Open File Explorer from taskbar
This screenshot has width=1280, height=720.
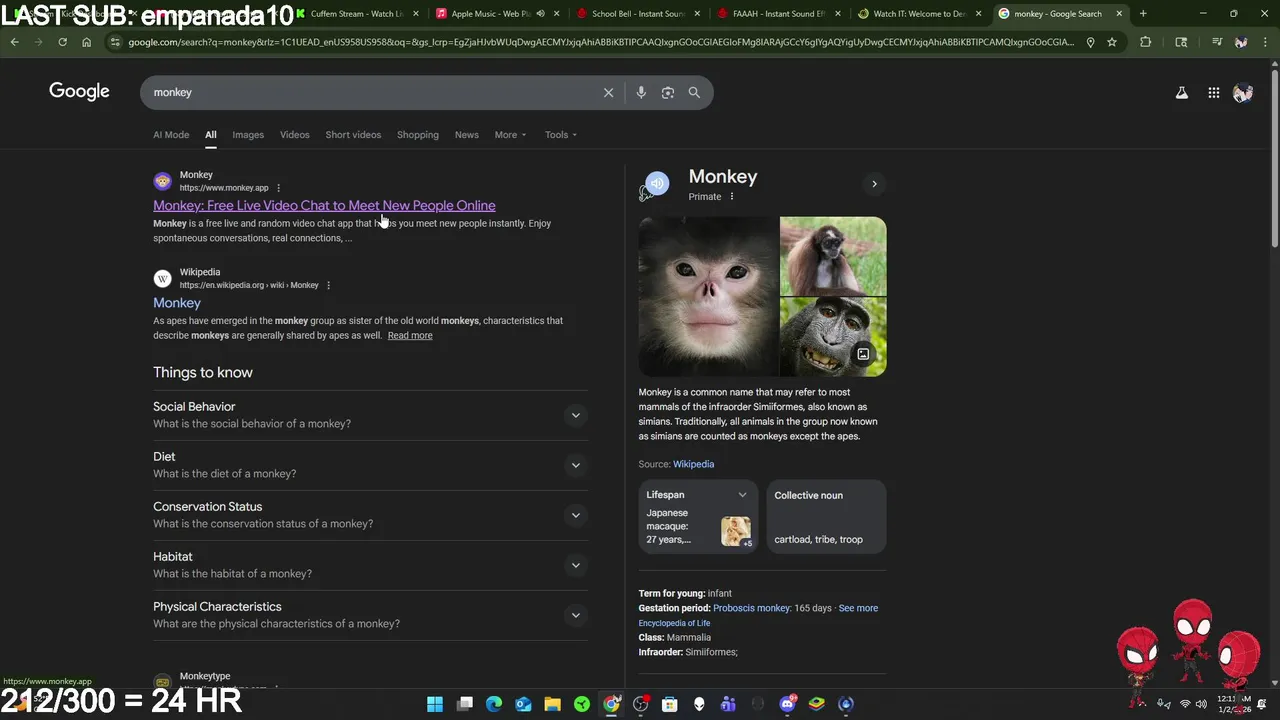pos(552,704)
